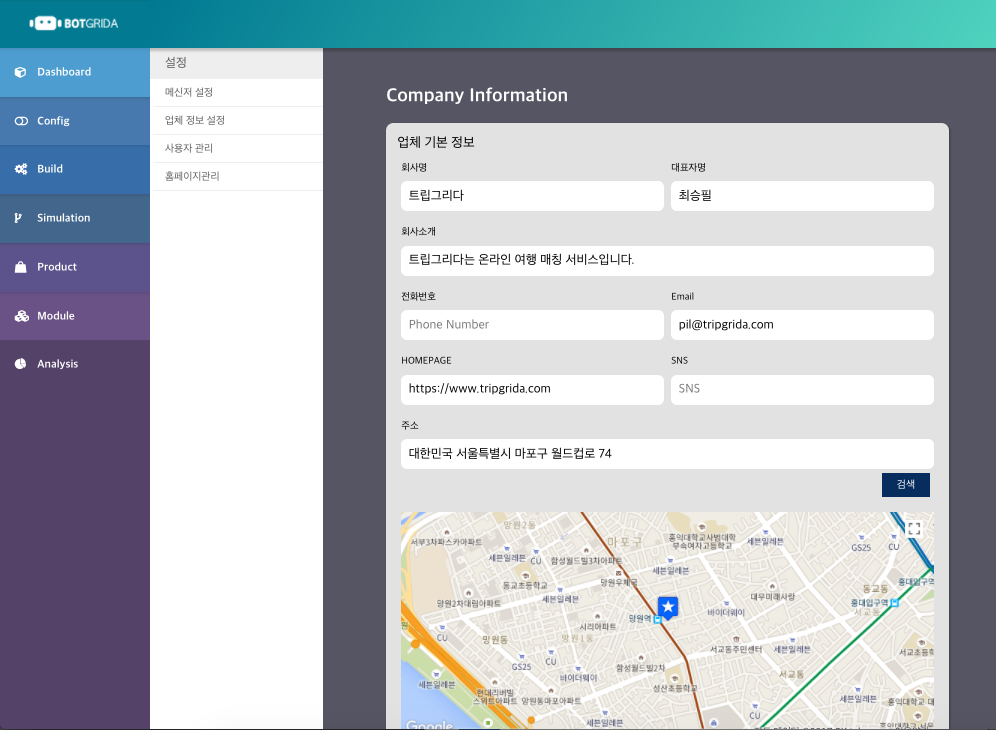996x730 pixels.
Task: Toggle the map fullscreen icon
Action: point(914,529)
